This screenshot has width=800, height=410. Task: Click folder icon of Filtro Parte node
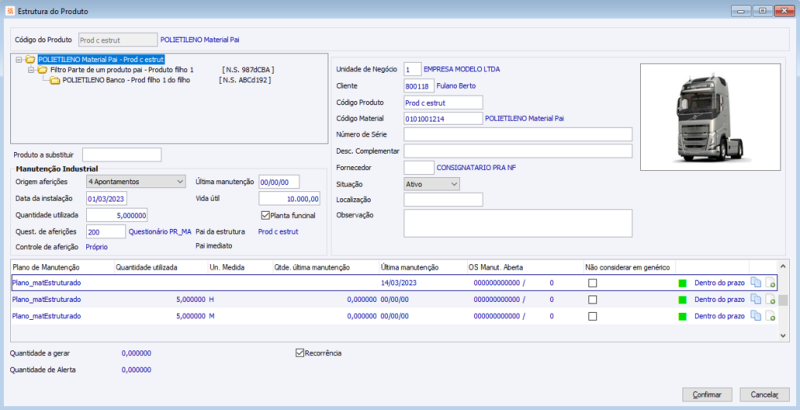click(x=43, y=70)
